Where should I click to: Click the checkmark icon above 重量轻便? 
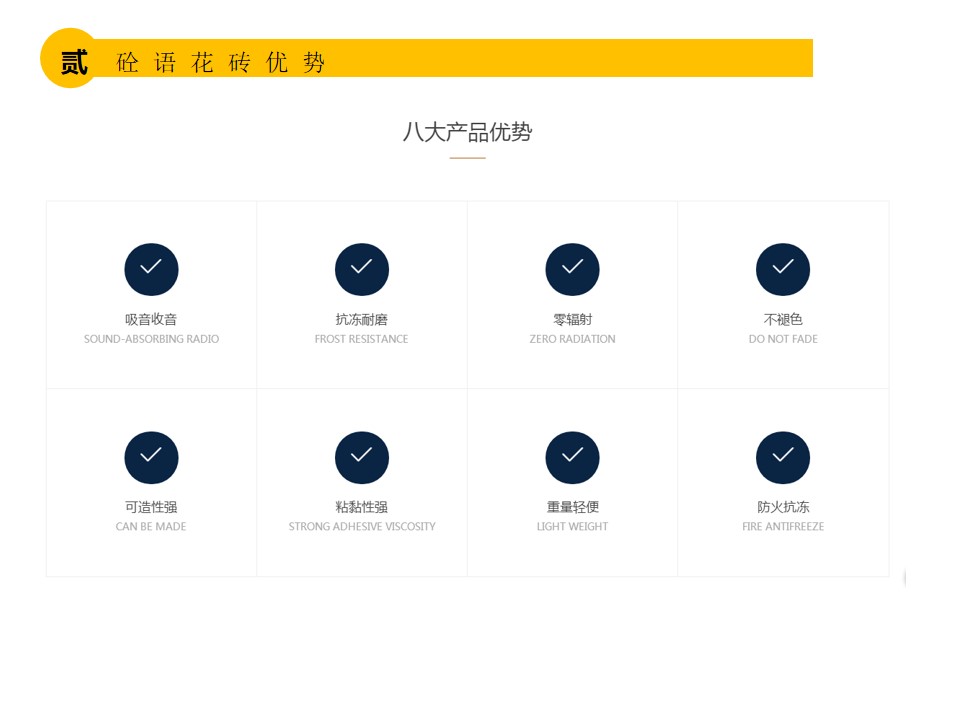coord(572,457)
